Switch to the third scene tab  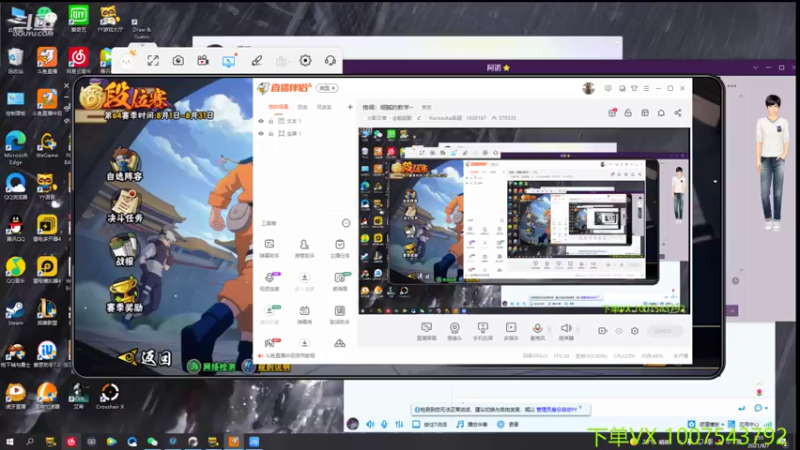(x=324, y=107)
